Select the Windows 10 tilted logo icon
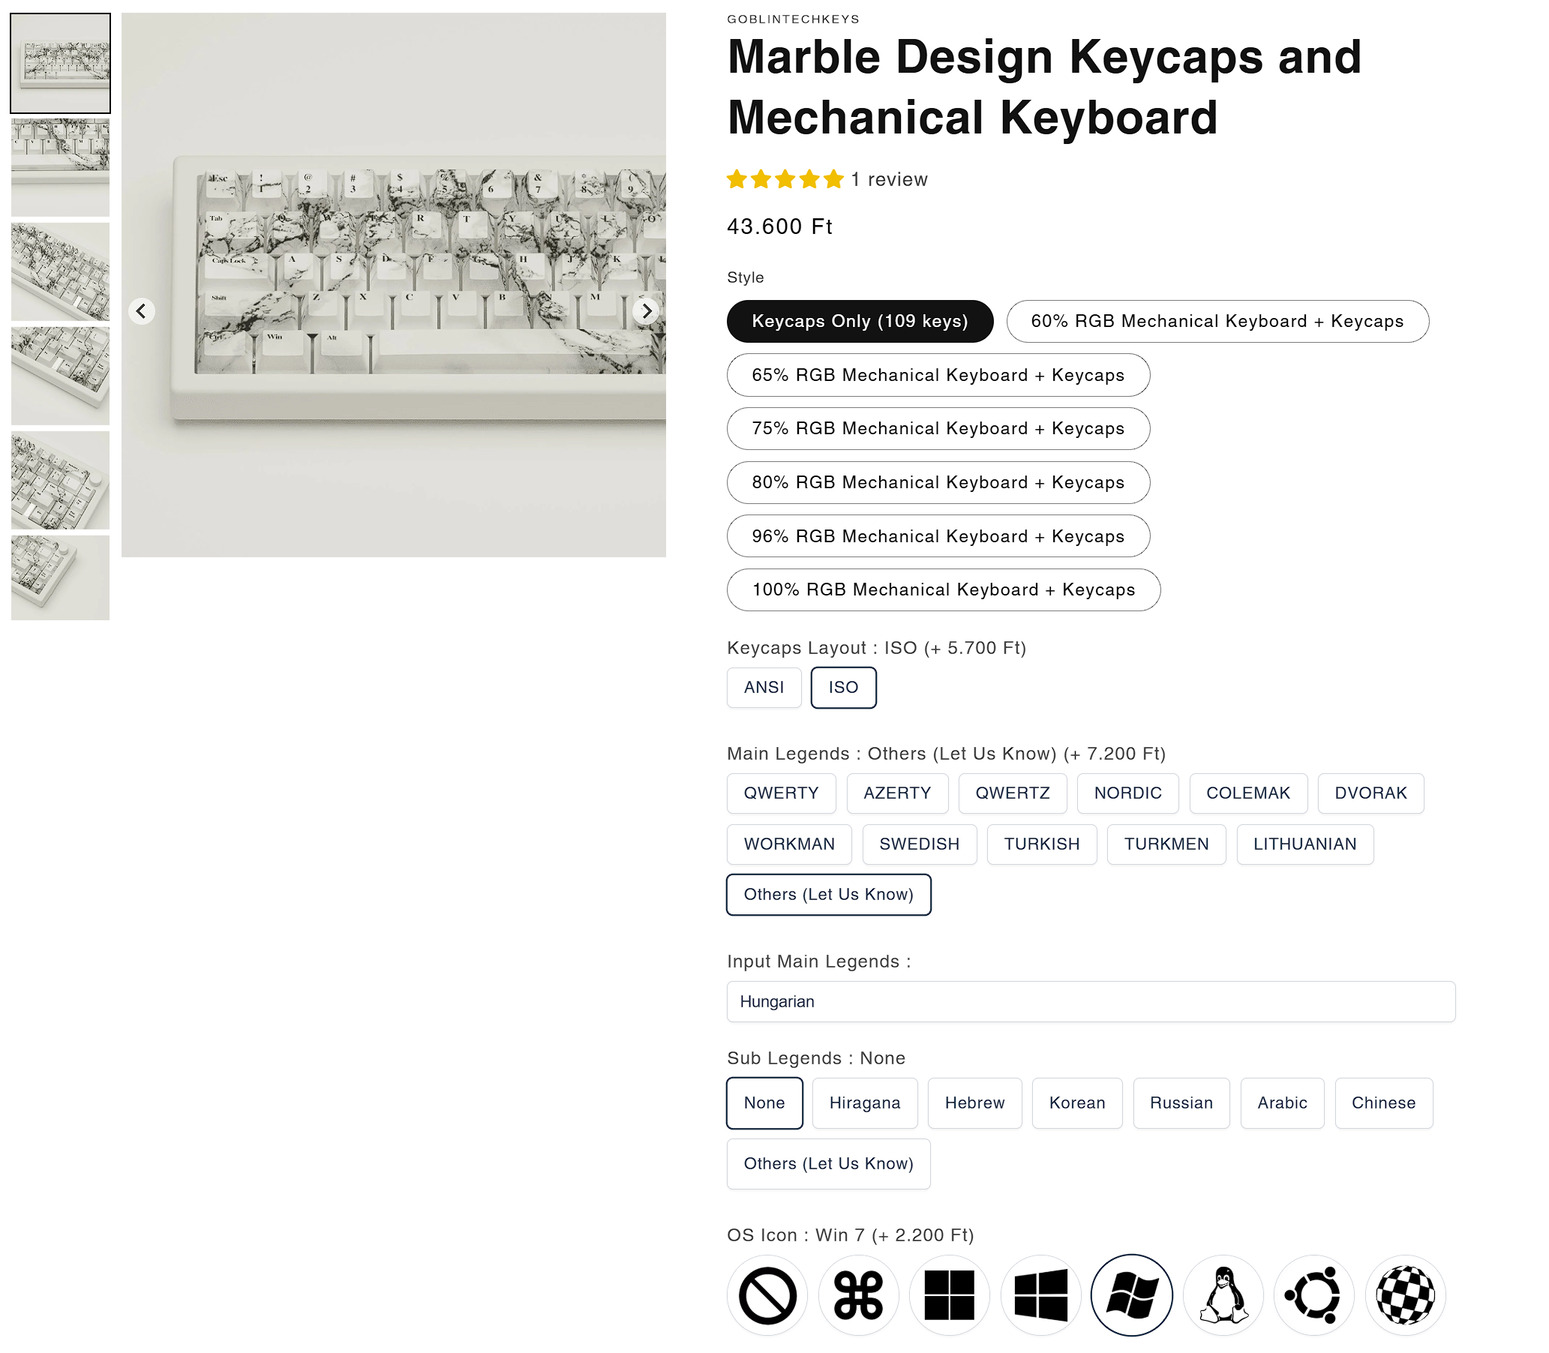This screenshot has width=1549, height=1353. (1040, 1296)
